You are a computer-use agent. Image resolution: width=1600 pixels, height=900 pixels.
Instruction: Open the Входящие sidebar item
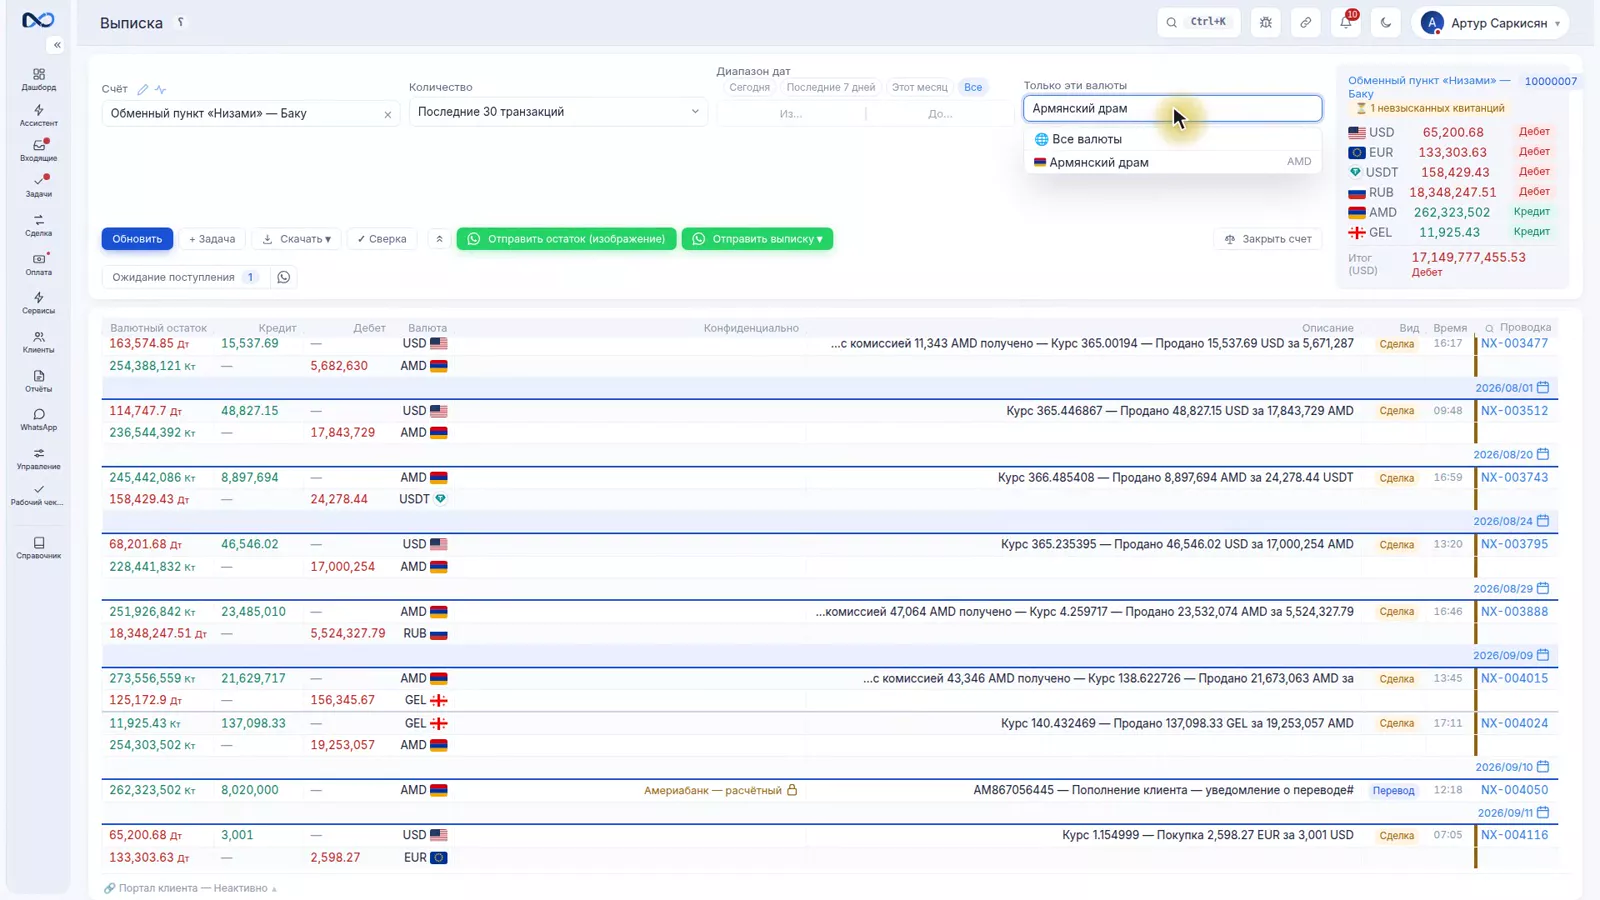point(38,151)
